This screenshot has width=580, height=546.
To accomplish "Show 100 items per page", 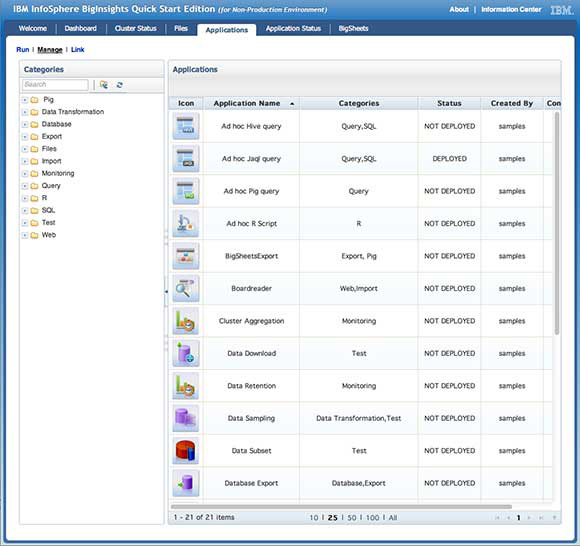I will tap(372, 518).
